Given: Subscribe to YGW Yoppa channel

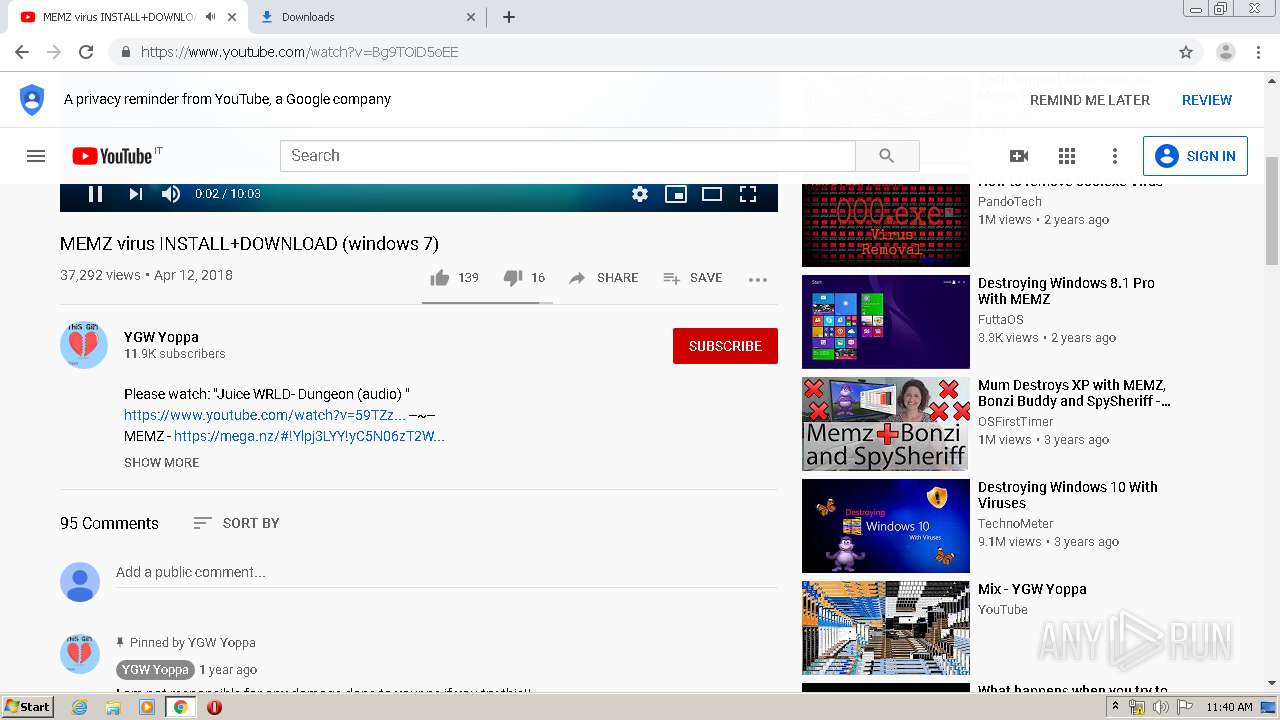Looking at the screenshot, I should point(725,346).
